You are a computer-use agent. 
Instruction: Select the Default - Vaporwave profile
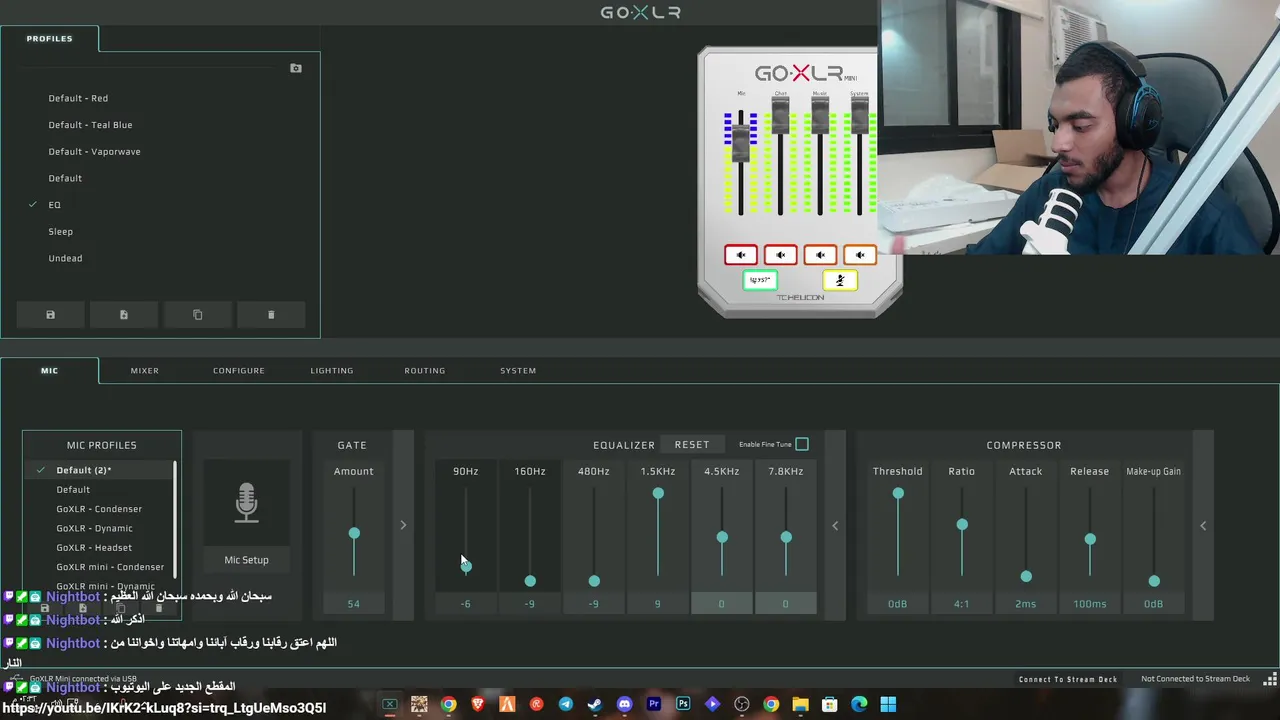pos(94,152)
